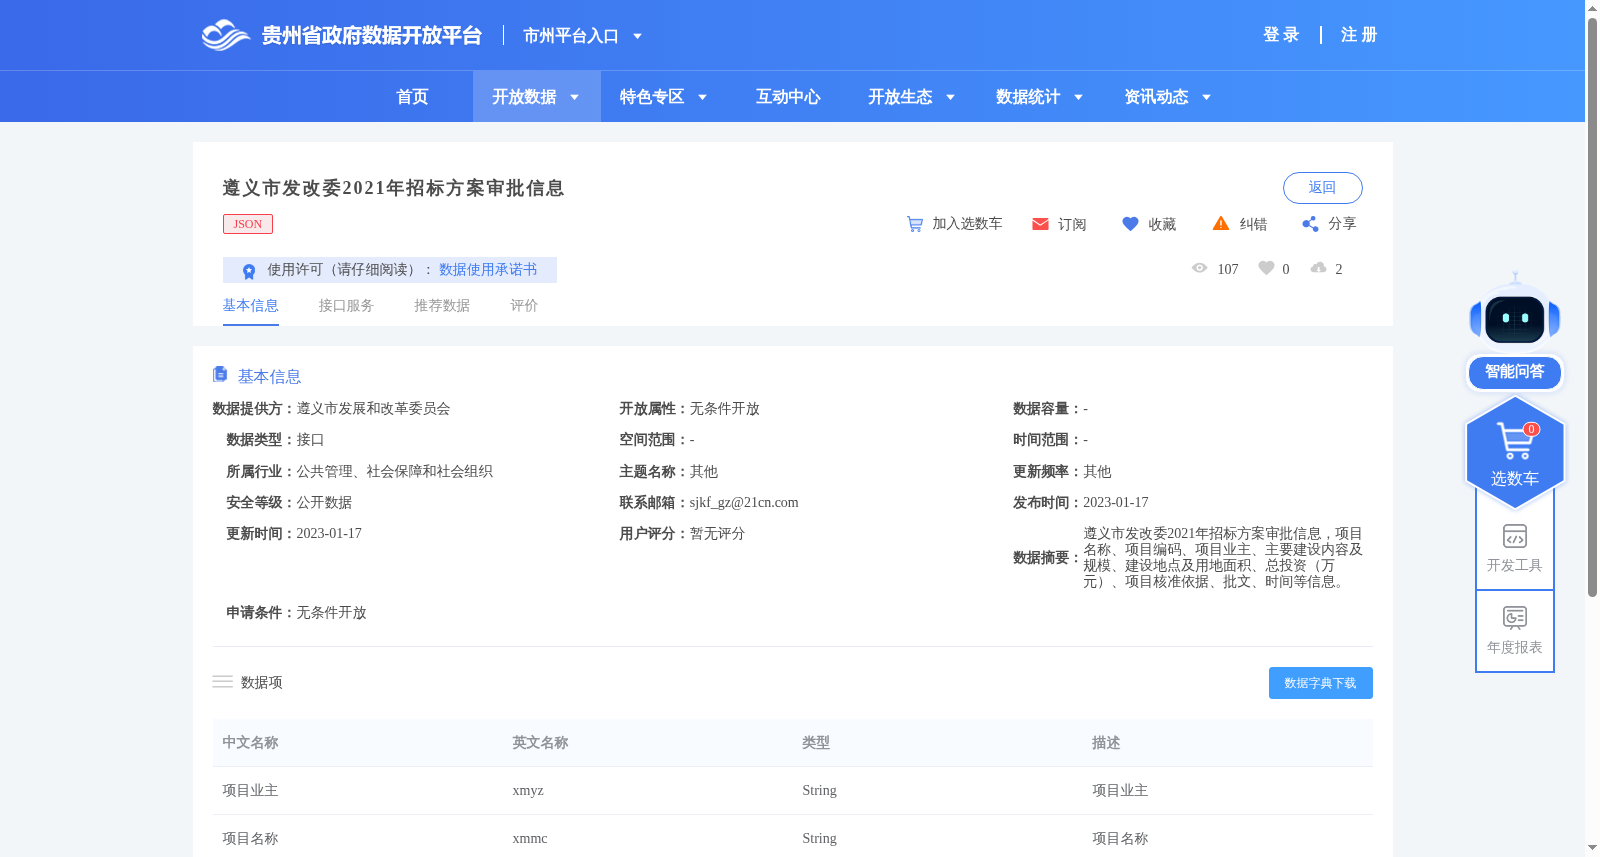Click the list icon beside 数据项
The height and width of the screenshot is (857, 1600).
coord(222,682)
